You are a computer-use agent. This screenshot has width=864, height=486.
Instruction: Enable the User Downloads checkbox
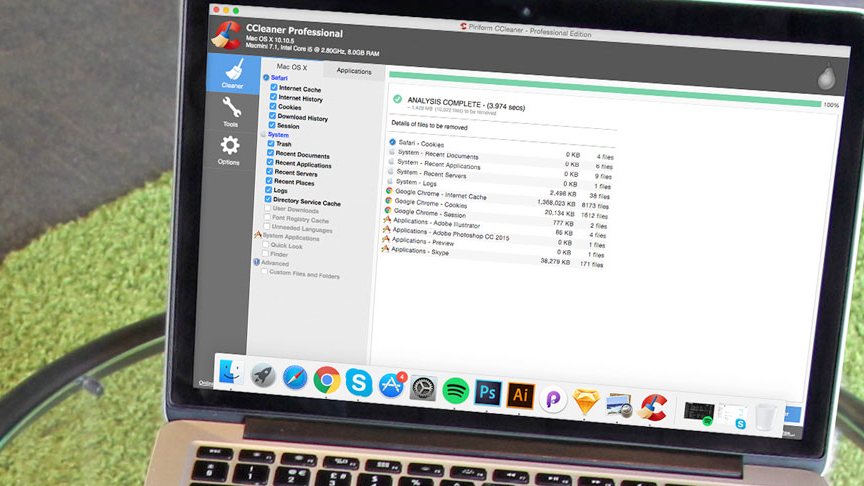pos(267,208)
